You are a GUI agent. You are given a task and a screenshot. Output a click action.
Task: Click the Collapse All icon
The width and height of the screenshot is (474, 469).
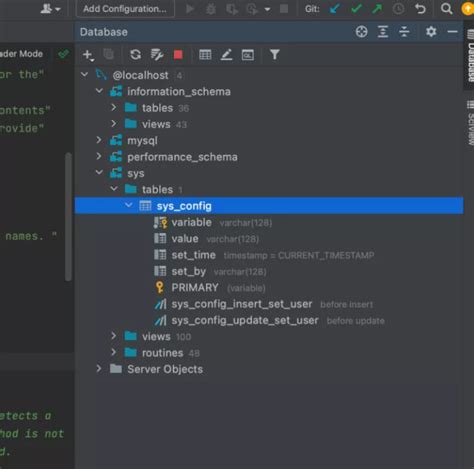[404, 32]
